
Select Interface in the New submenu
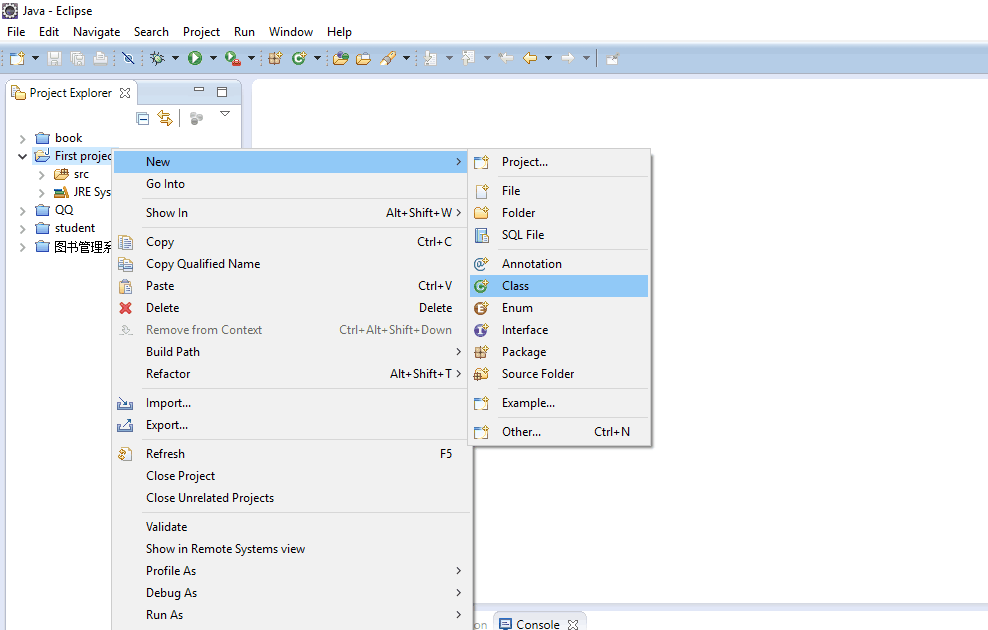(559, 330)
